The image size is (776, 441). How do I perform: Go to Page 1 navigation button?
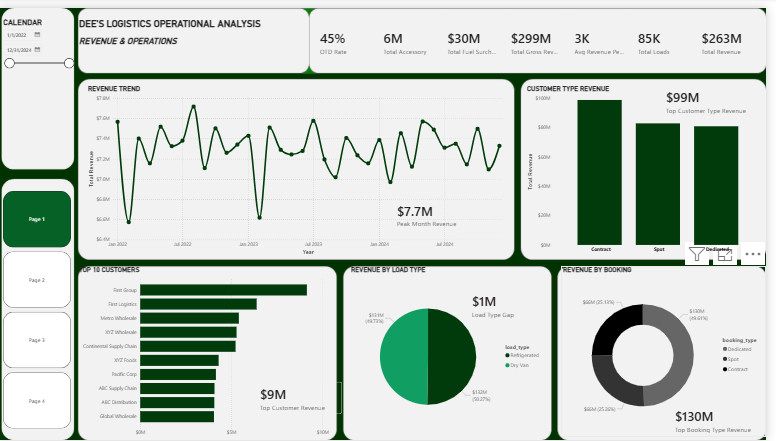[x=37, y=219]
